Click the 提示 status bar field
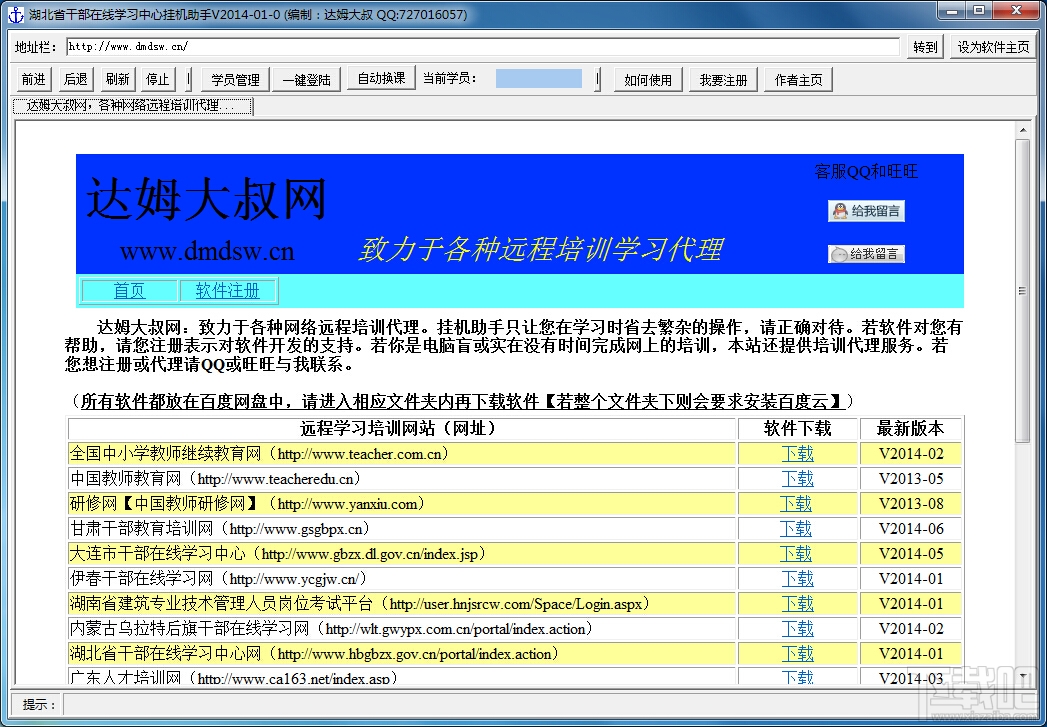The height and width of the screenshot is (727, 1047). 549,704
